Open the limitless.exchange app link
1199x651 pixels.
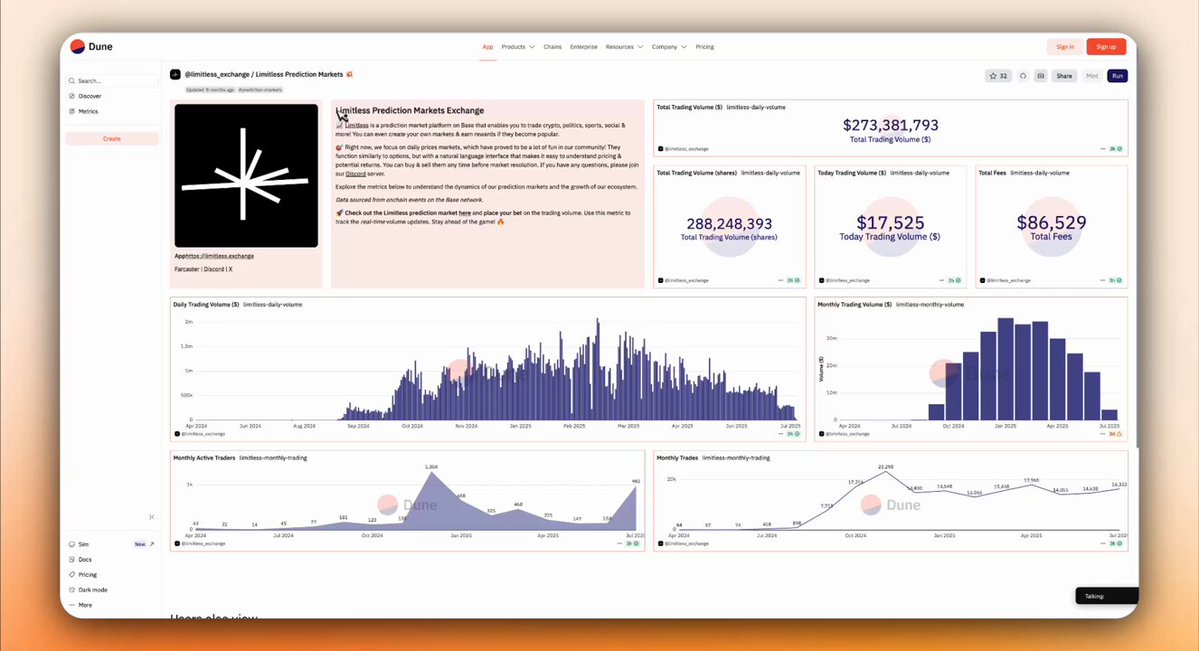[221, 256]
